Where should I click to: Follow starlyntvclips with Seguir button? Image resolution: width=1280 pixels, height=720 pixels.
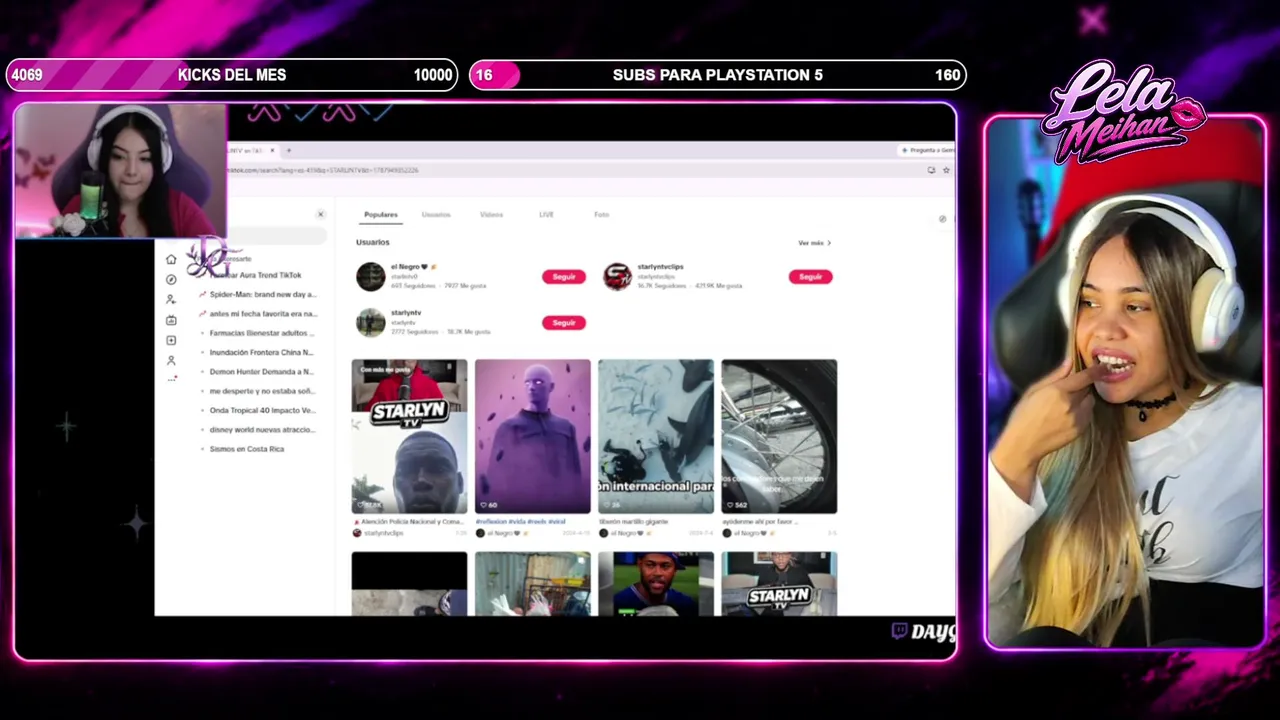810,277
